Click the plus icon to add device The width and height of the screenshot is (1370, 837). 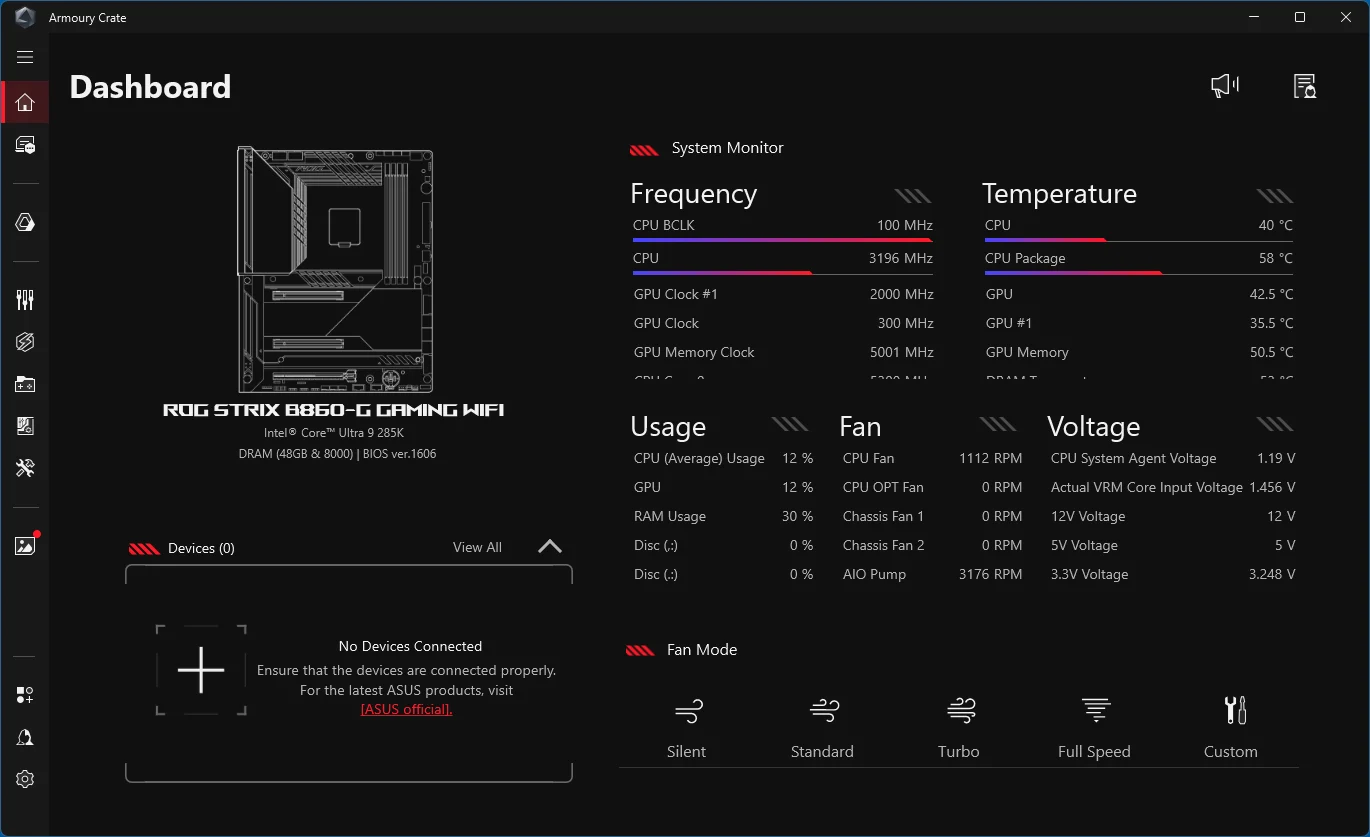click(201, 670)
